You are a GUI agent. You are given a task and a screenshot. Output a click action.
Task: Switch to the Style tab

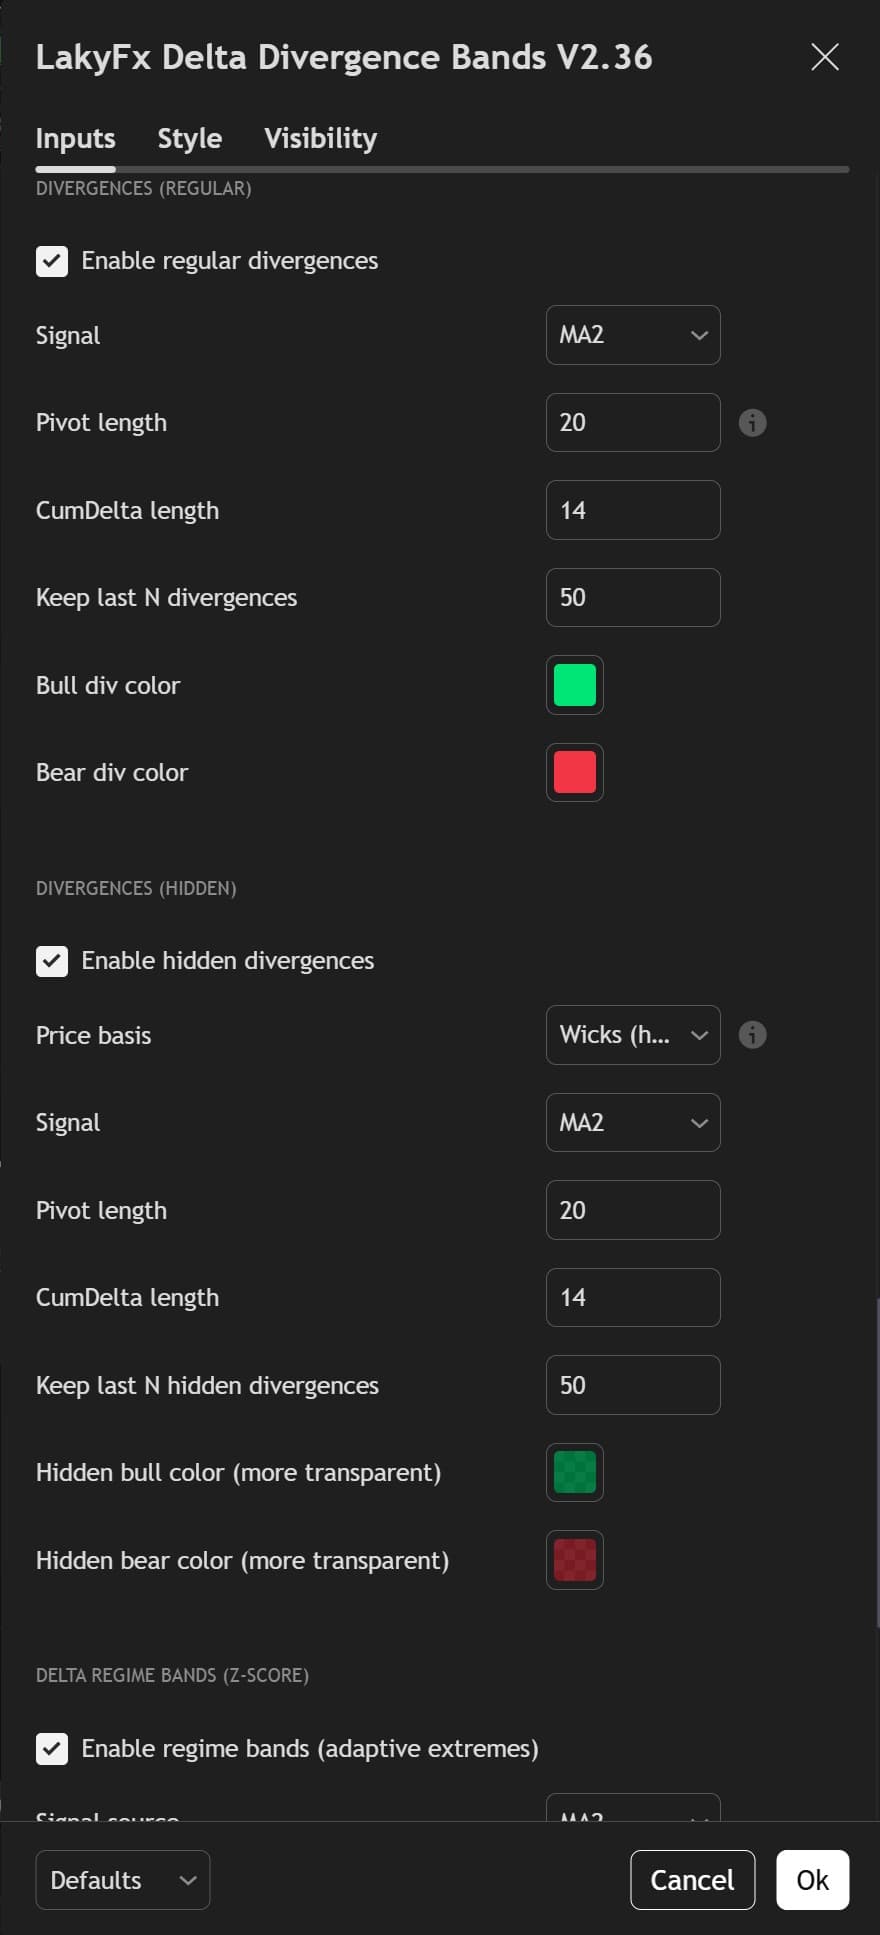click(189, 138)
